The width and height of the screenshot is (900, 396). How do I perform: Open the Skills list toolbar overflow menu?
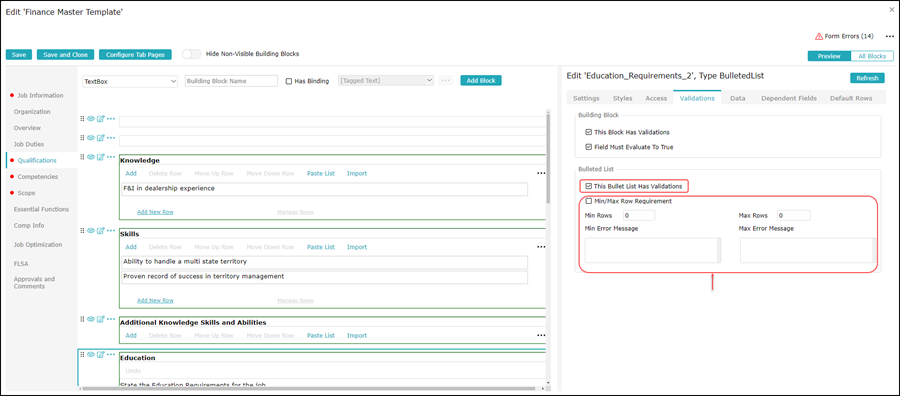pos(541,247)
